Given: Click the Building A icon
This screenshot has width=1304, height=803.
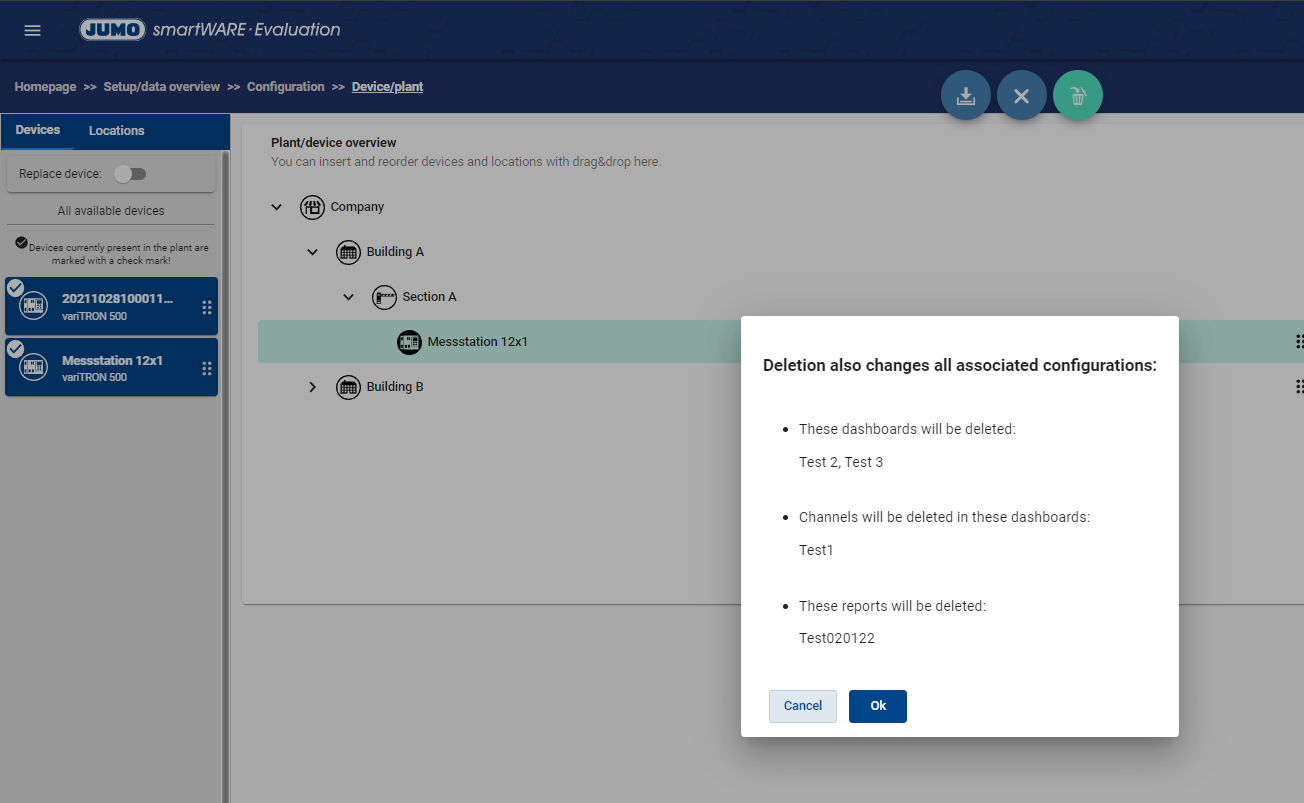Looking at the screenshot, I should coord(348,252).
